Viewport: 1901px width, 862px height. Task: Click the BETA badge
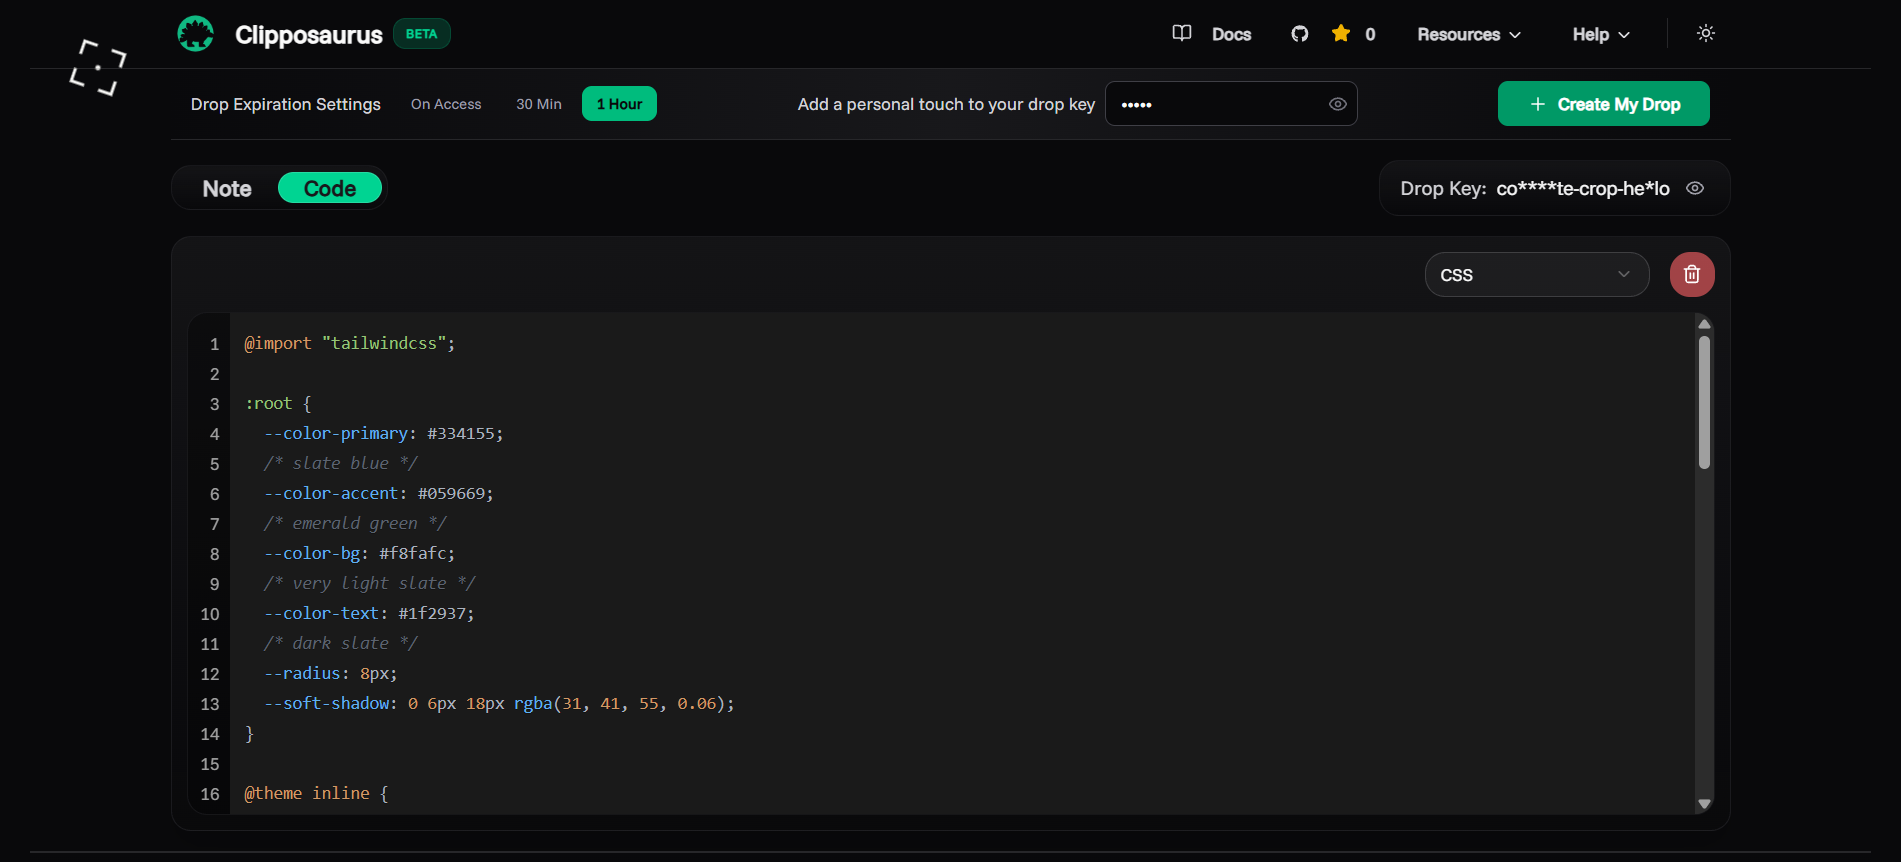[x=421, y=34]
